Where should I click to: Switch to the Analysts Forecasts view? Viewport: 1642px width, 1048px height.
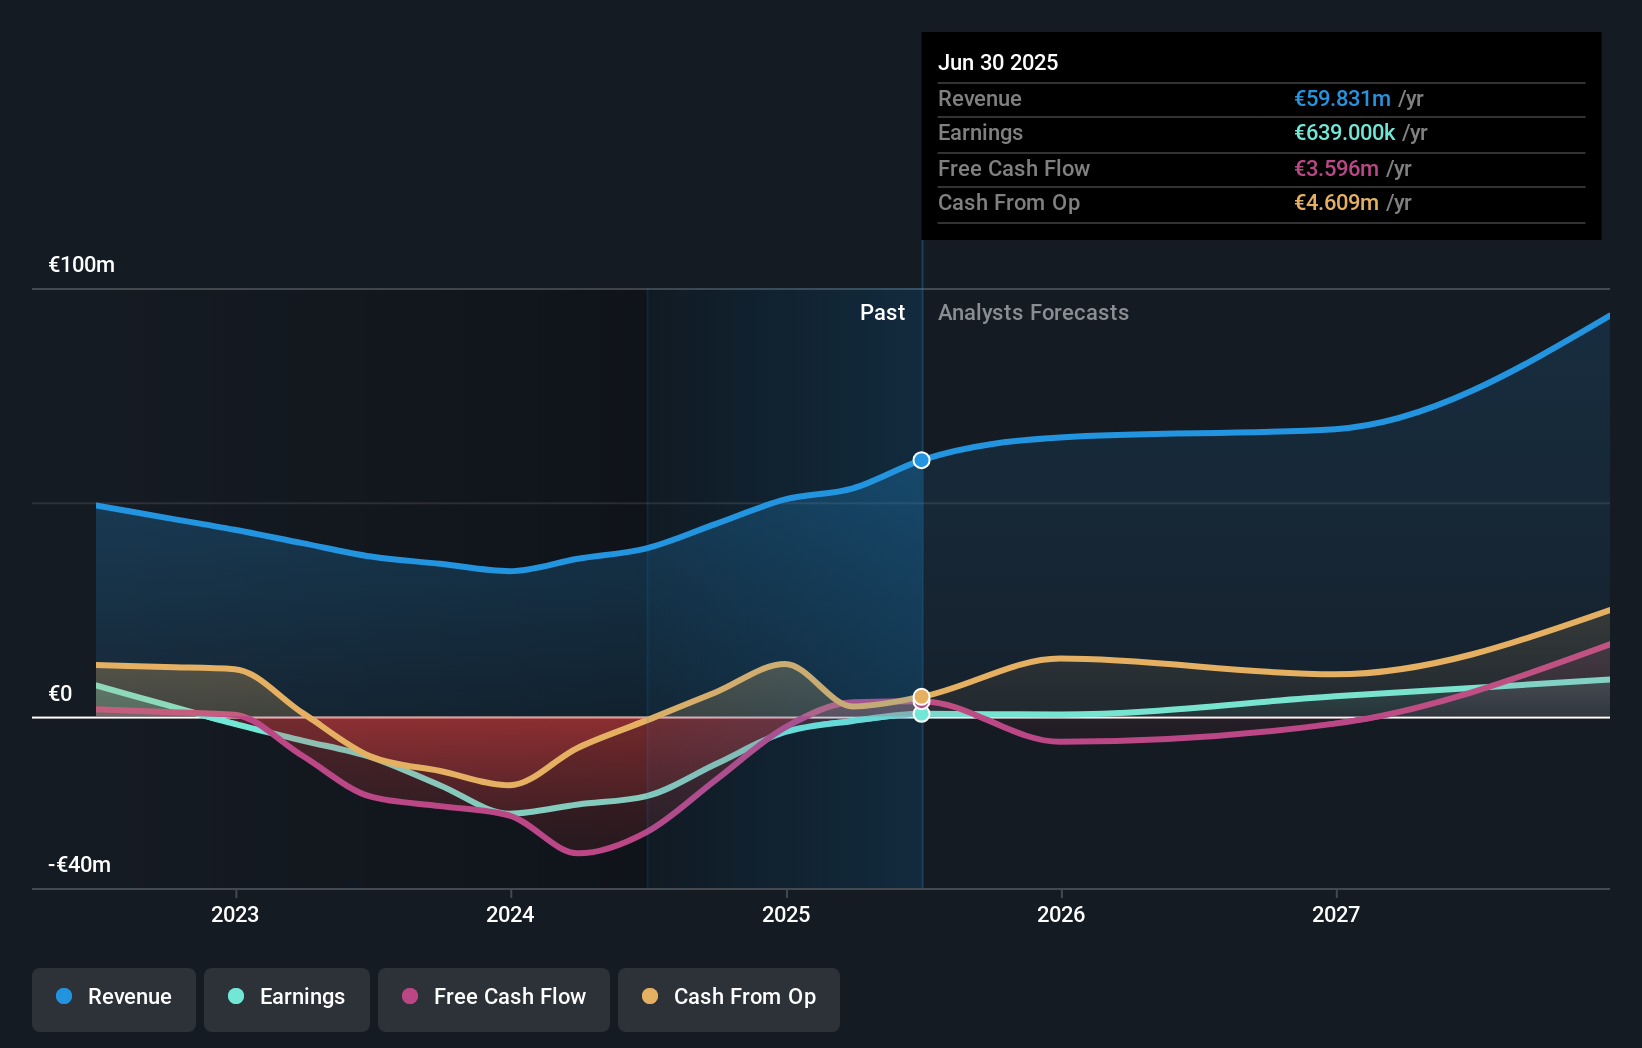(1033, 312)
